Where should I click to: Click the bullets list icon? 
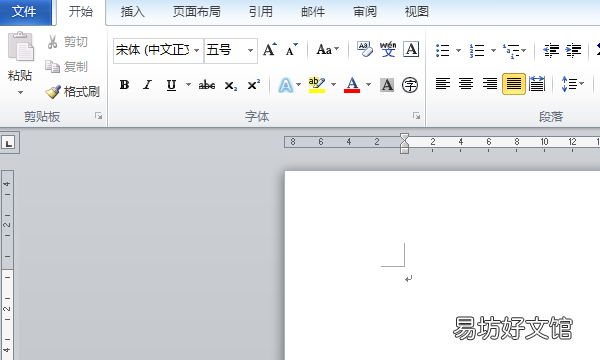coord(443,50)
